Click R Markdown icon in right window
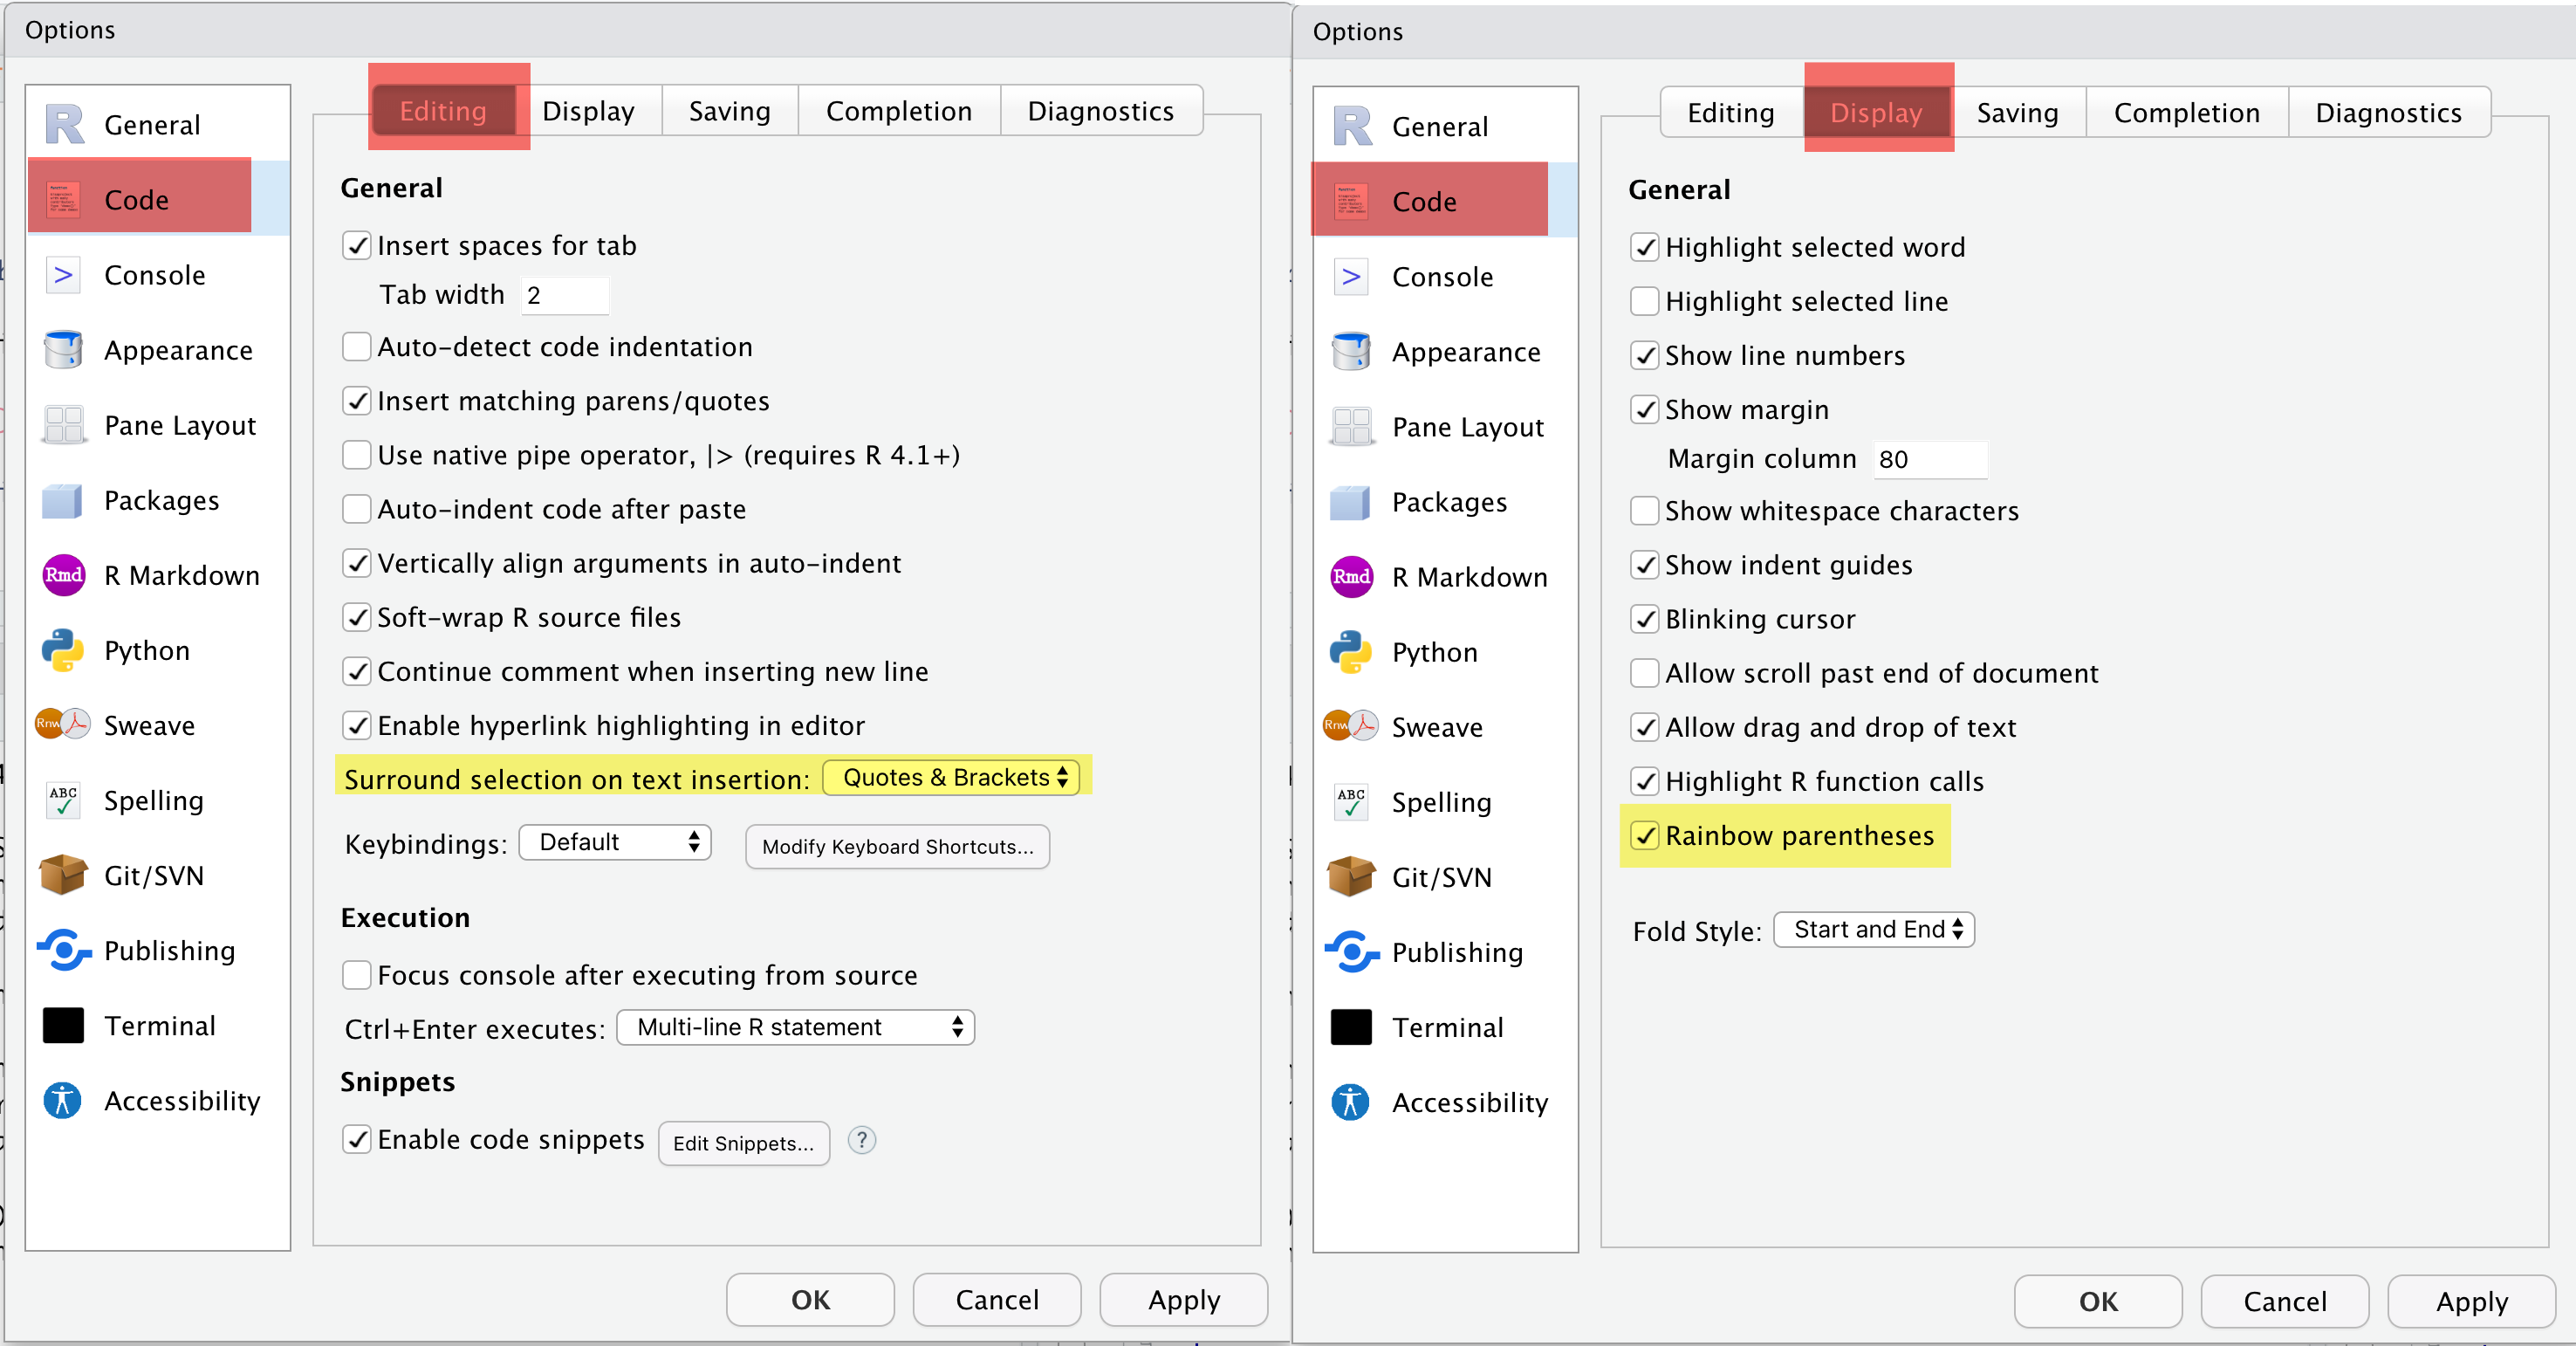This screenshot has width=2576, height=1346. [1351, 577]
